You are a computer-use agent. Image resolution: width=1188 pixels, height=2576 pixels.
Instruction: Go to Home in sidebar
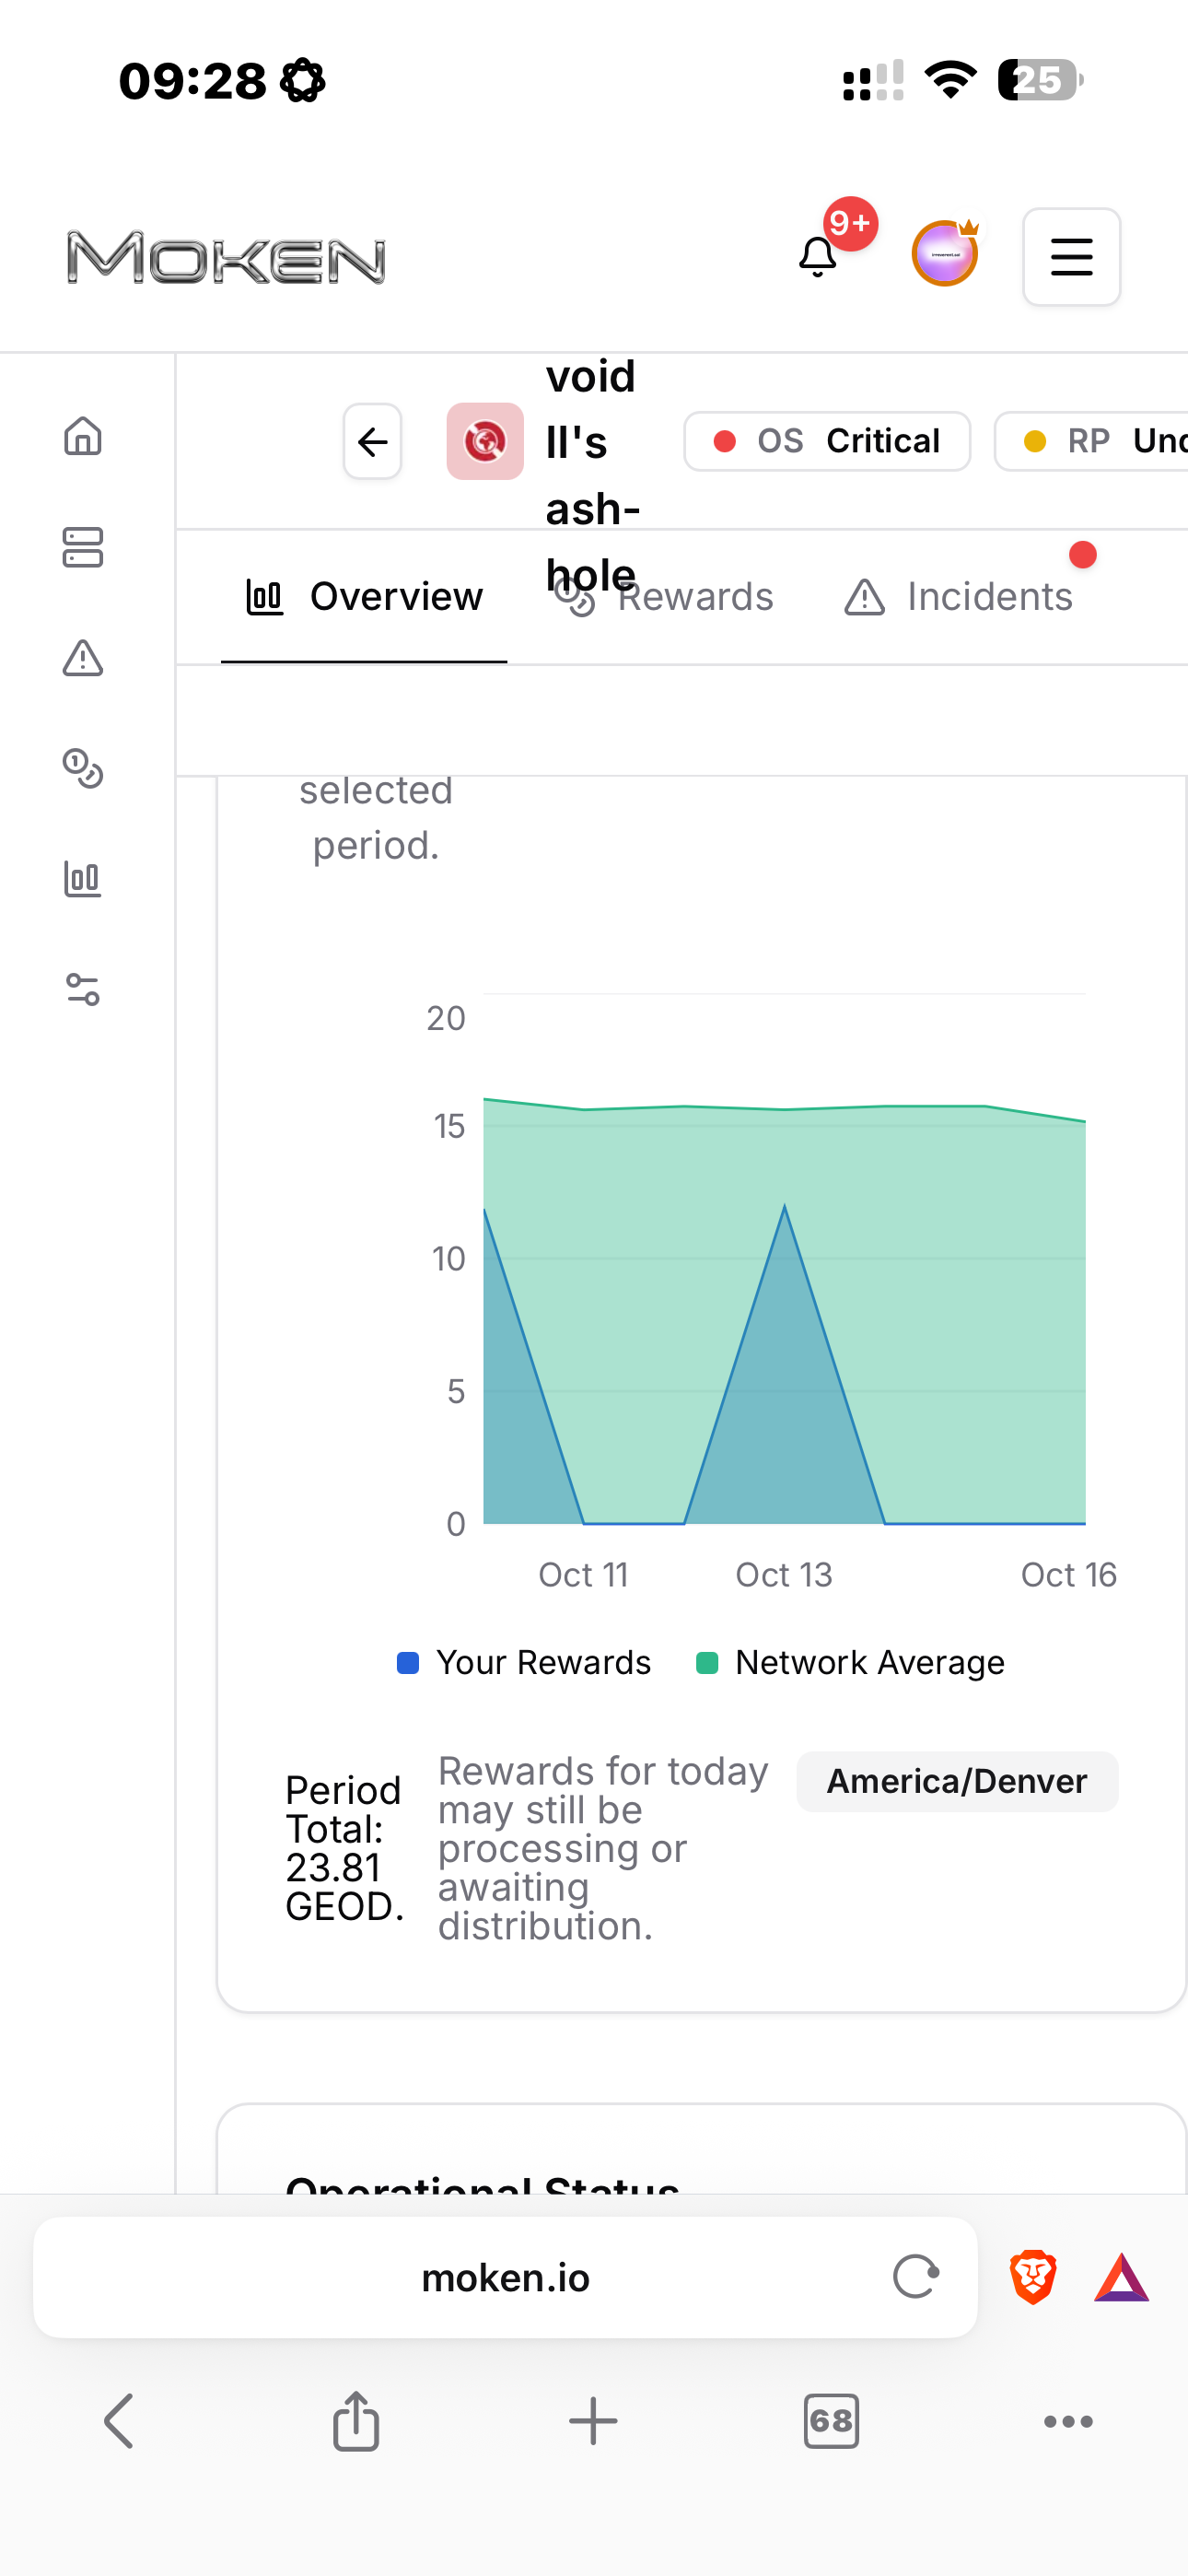(83, 436)
